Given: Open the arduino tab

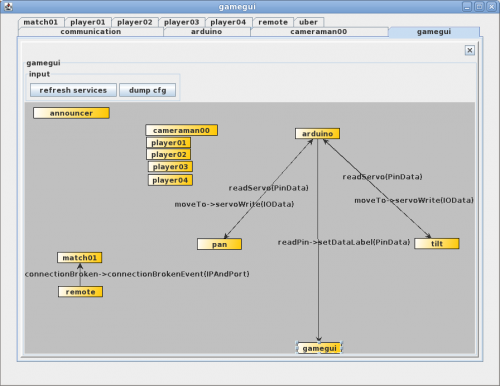Looking at the screenshot, I should pyautogui.click(x=206, y=32).
